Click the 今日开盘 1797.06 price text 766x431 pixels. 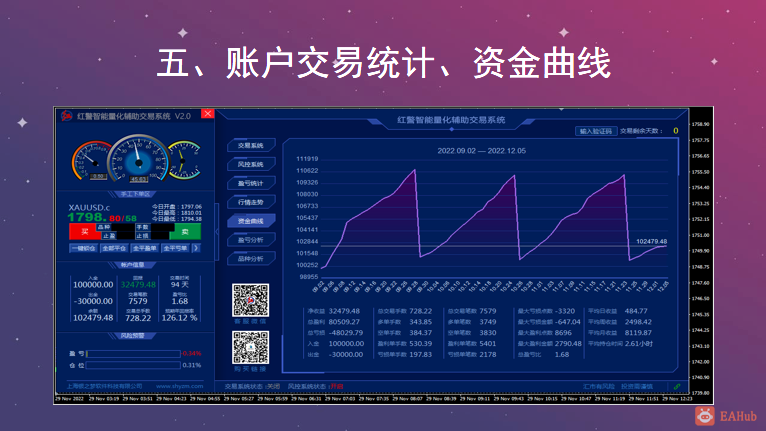(x=176, y=207)
